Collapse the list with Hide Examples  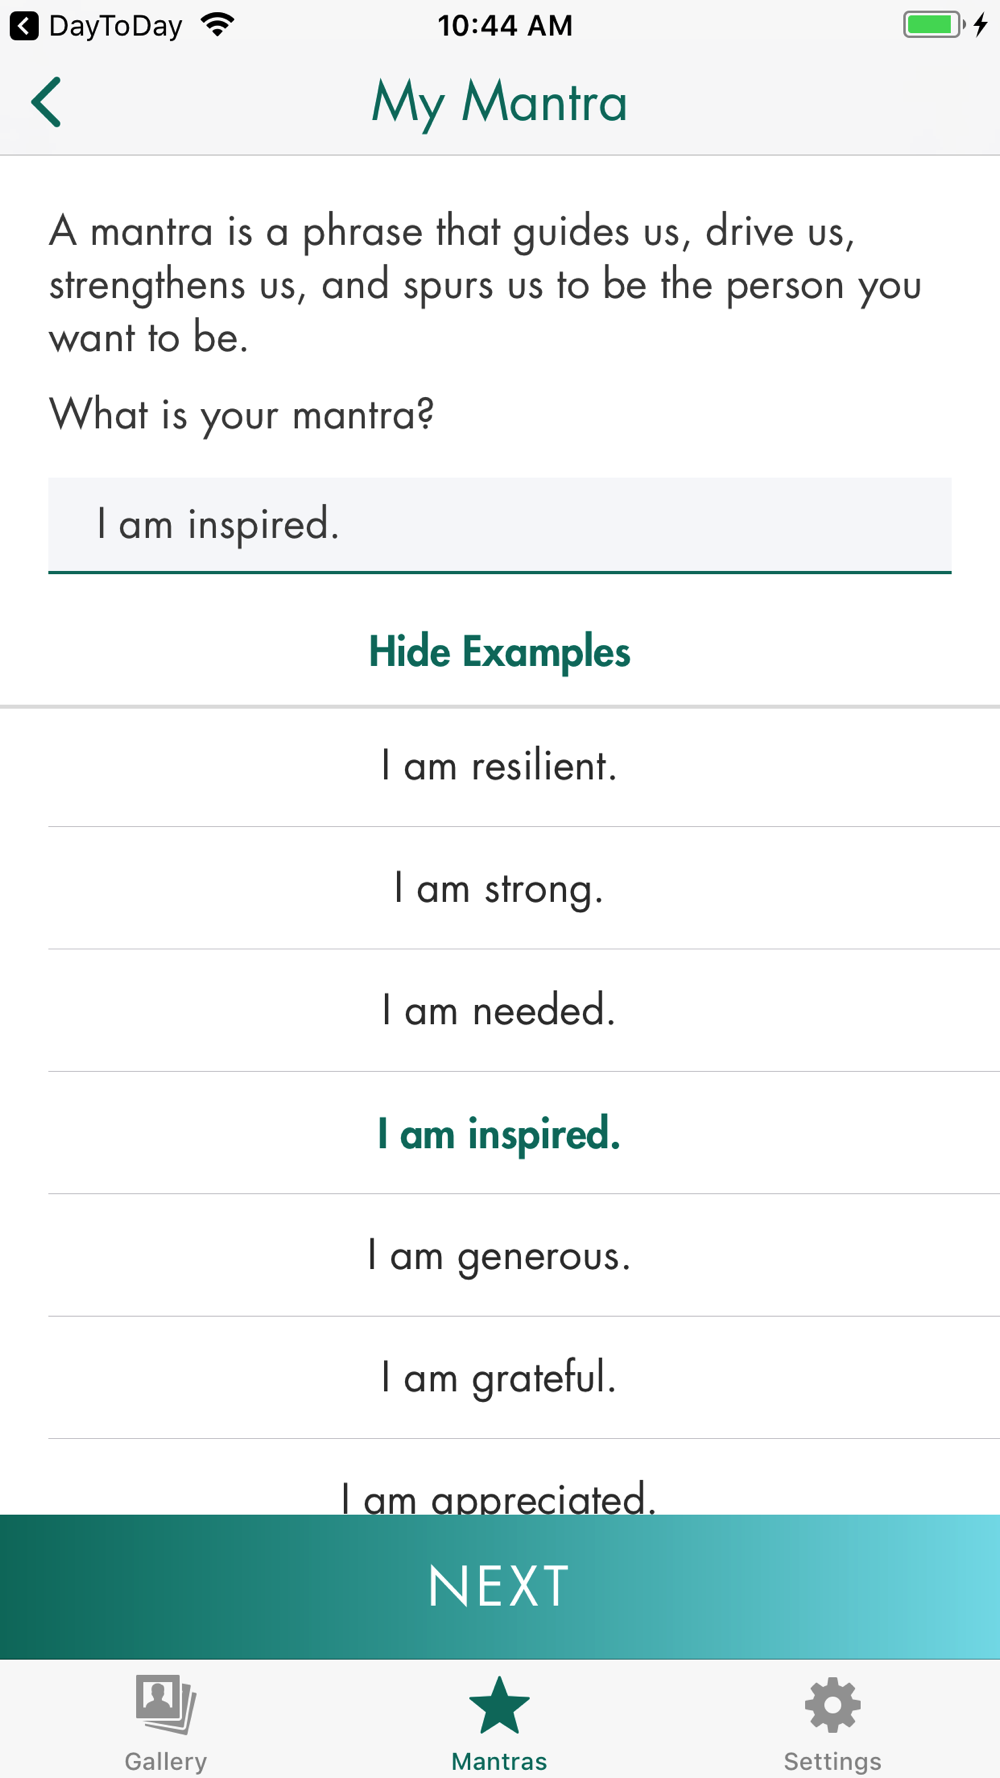[x=499, y=652]
